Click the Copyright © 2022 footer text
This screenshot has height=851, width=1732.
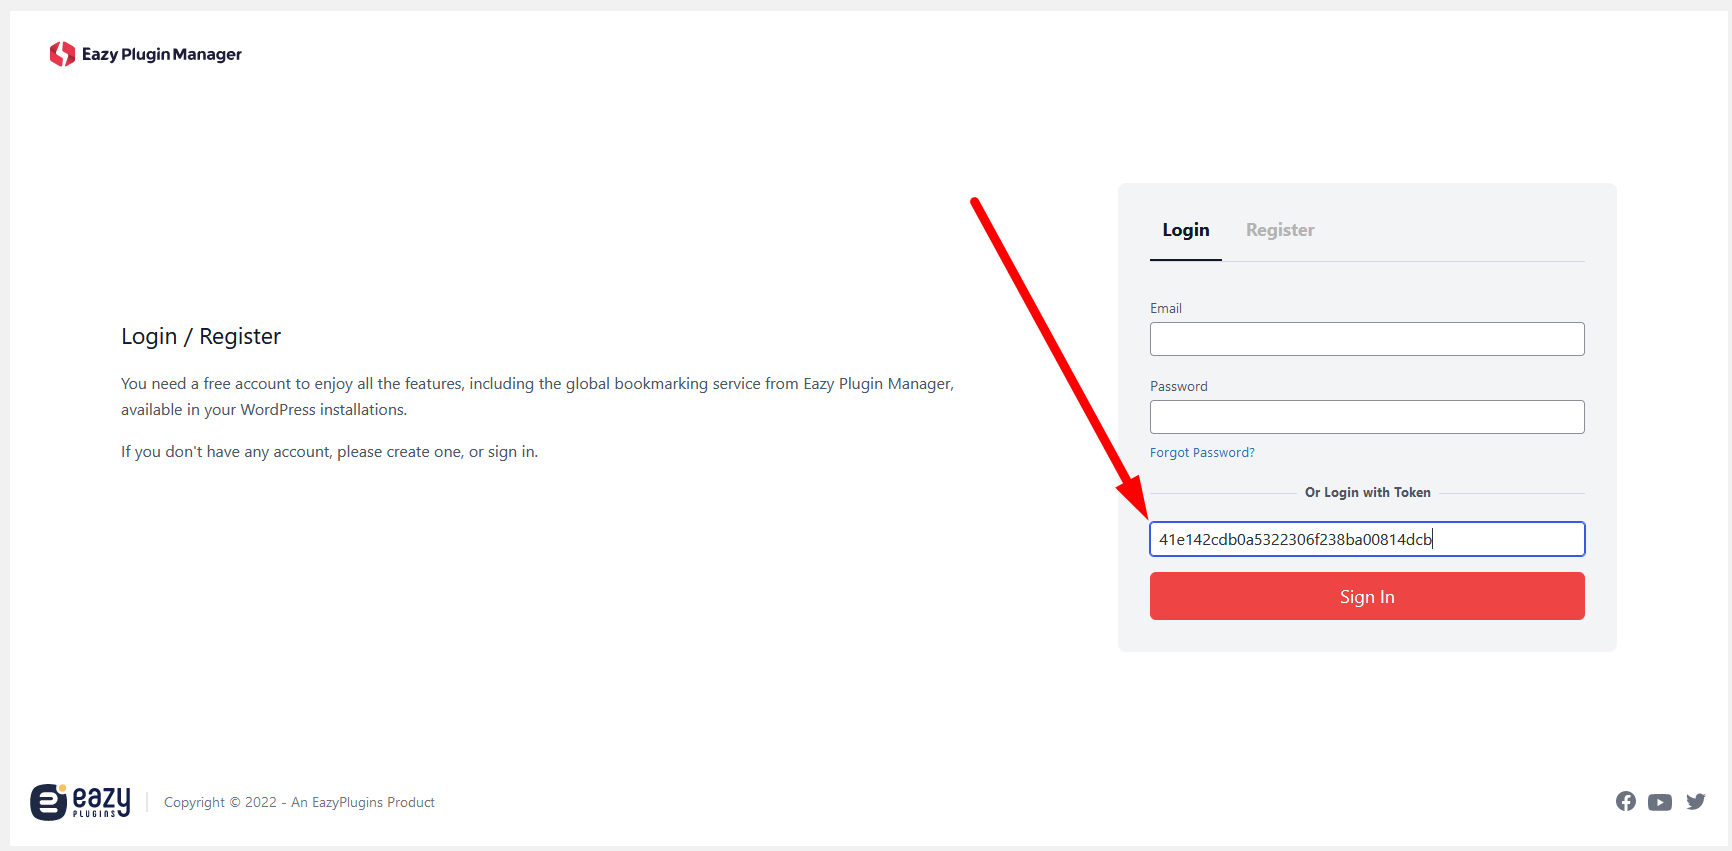click(299, 802)
